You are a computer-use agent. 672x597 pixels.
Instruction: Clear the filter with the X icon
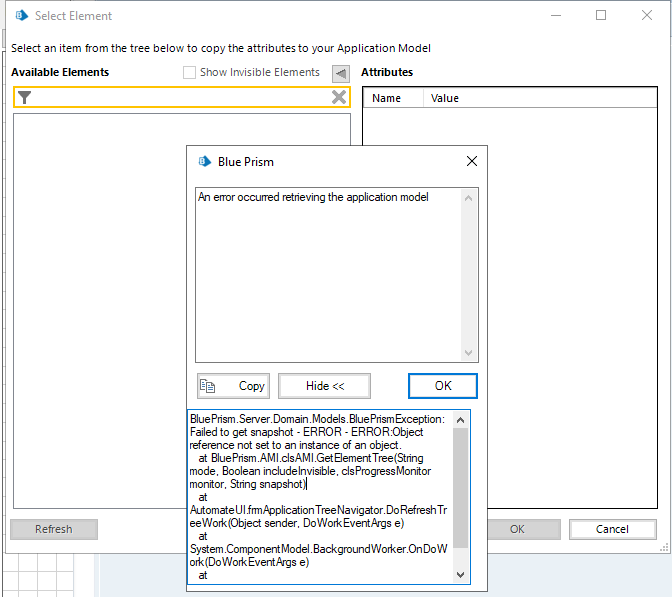click(x=339, y=97)
